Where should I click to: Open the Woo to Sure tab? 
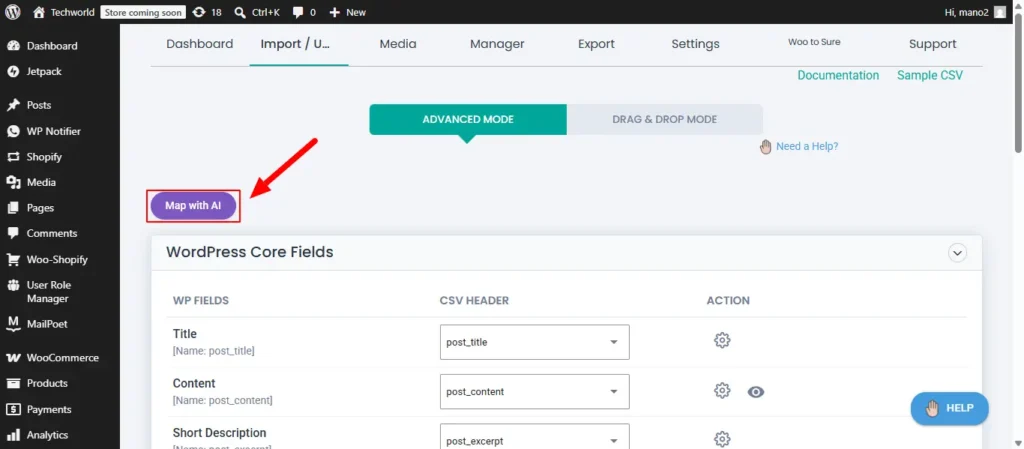[814, 42]
